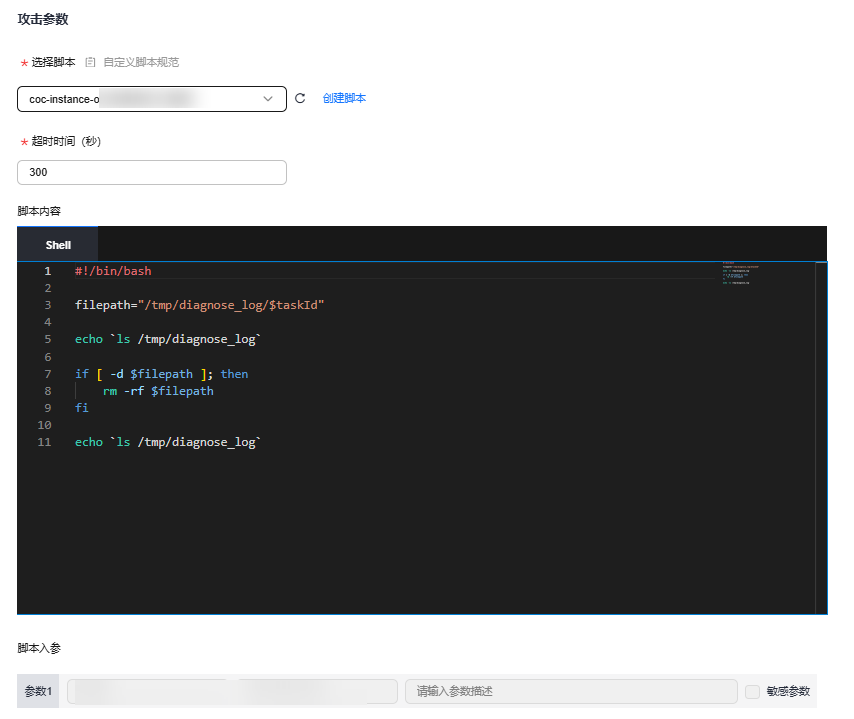Click the if [ -d $filepath ] line

click(x=161, y=374)
